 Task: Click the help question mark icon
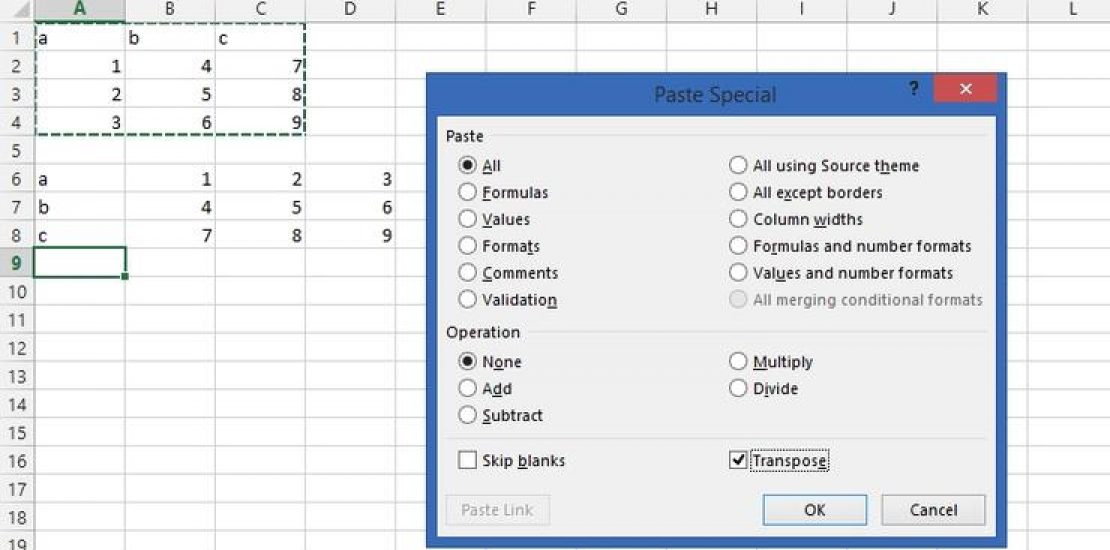[913, 89]
